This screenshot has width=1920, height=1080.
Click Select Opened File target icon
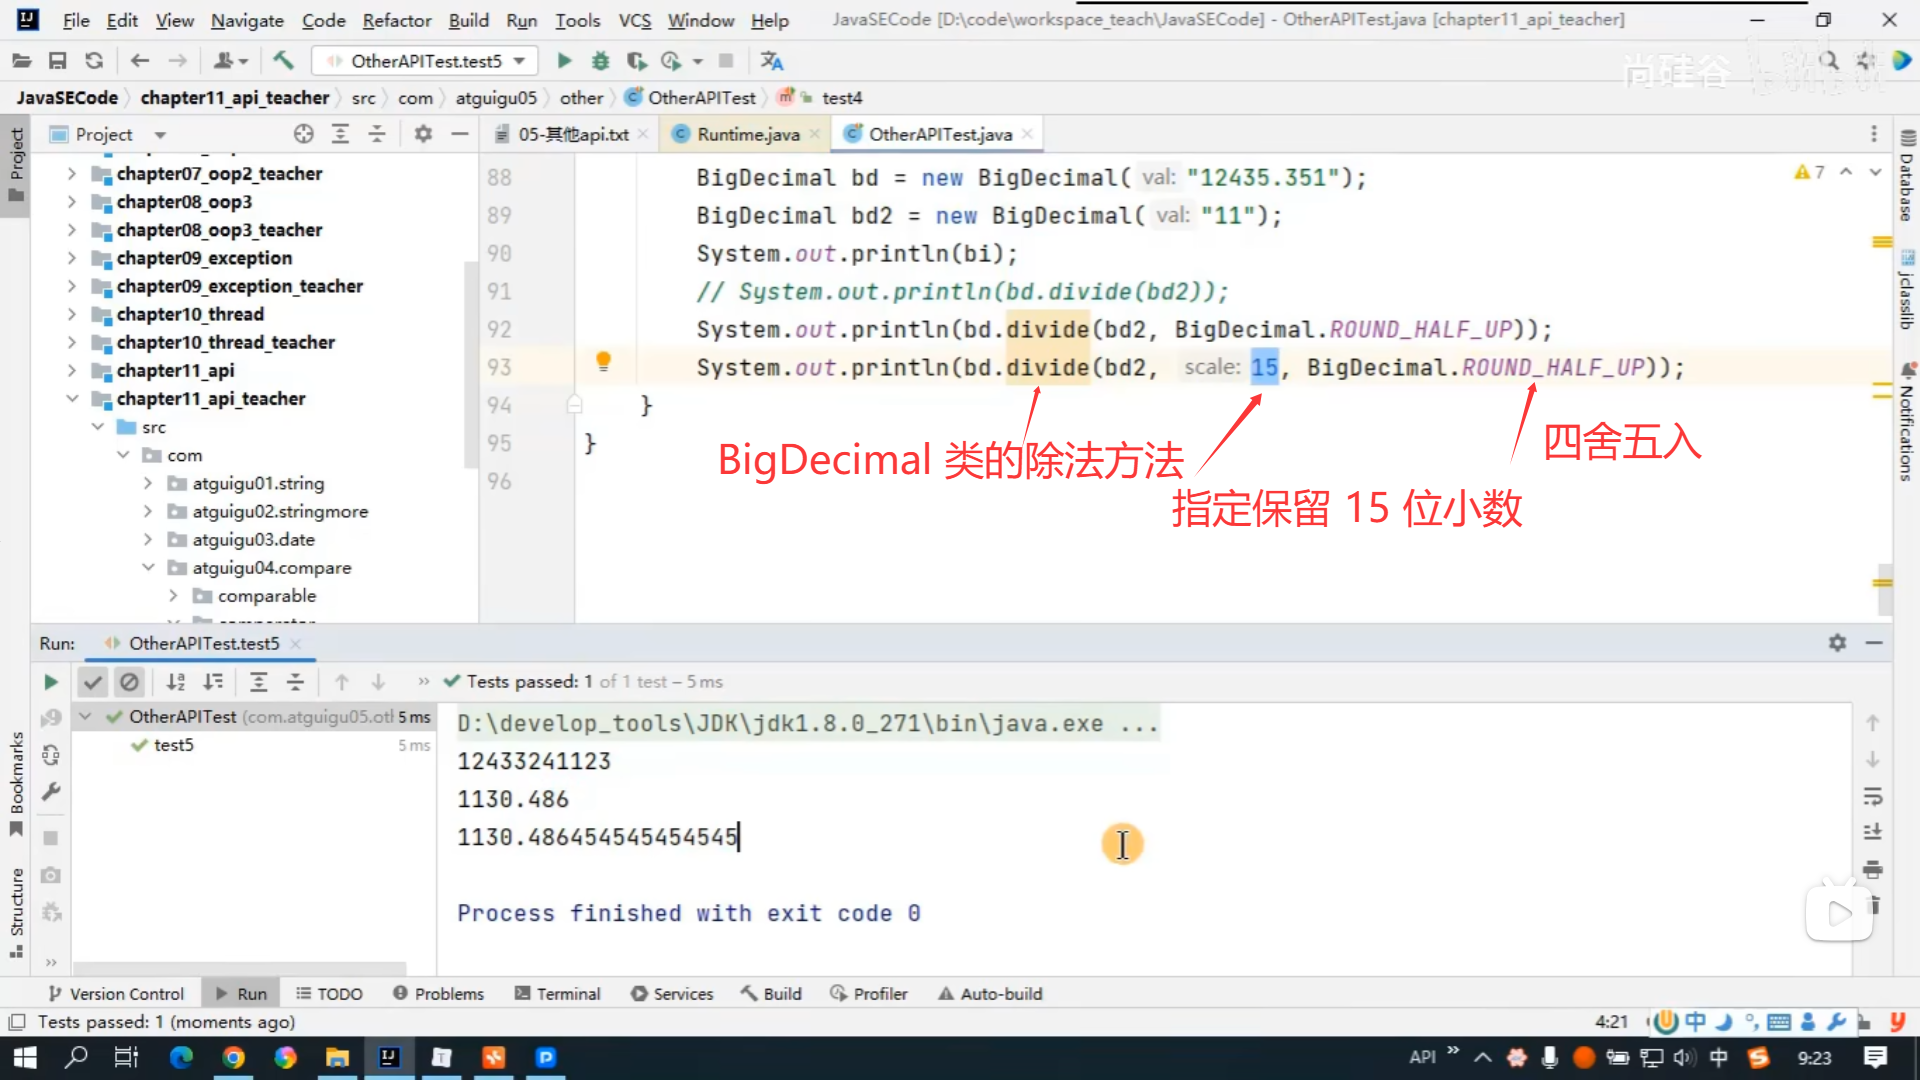pyautogui.click(x=304, y=134)
